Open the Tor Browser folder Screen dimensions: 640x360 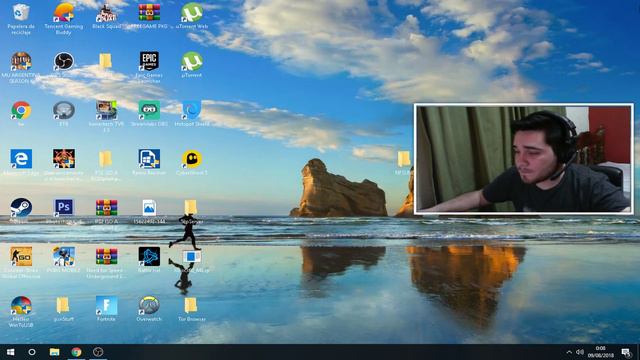191,305
